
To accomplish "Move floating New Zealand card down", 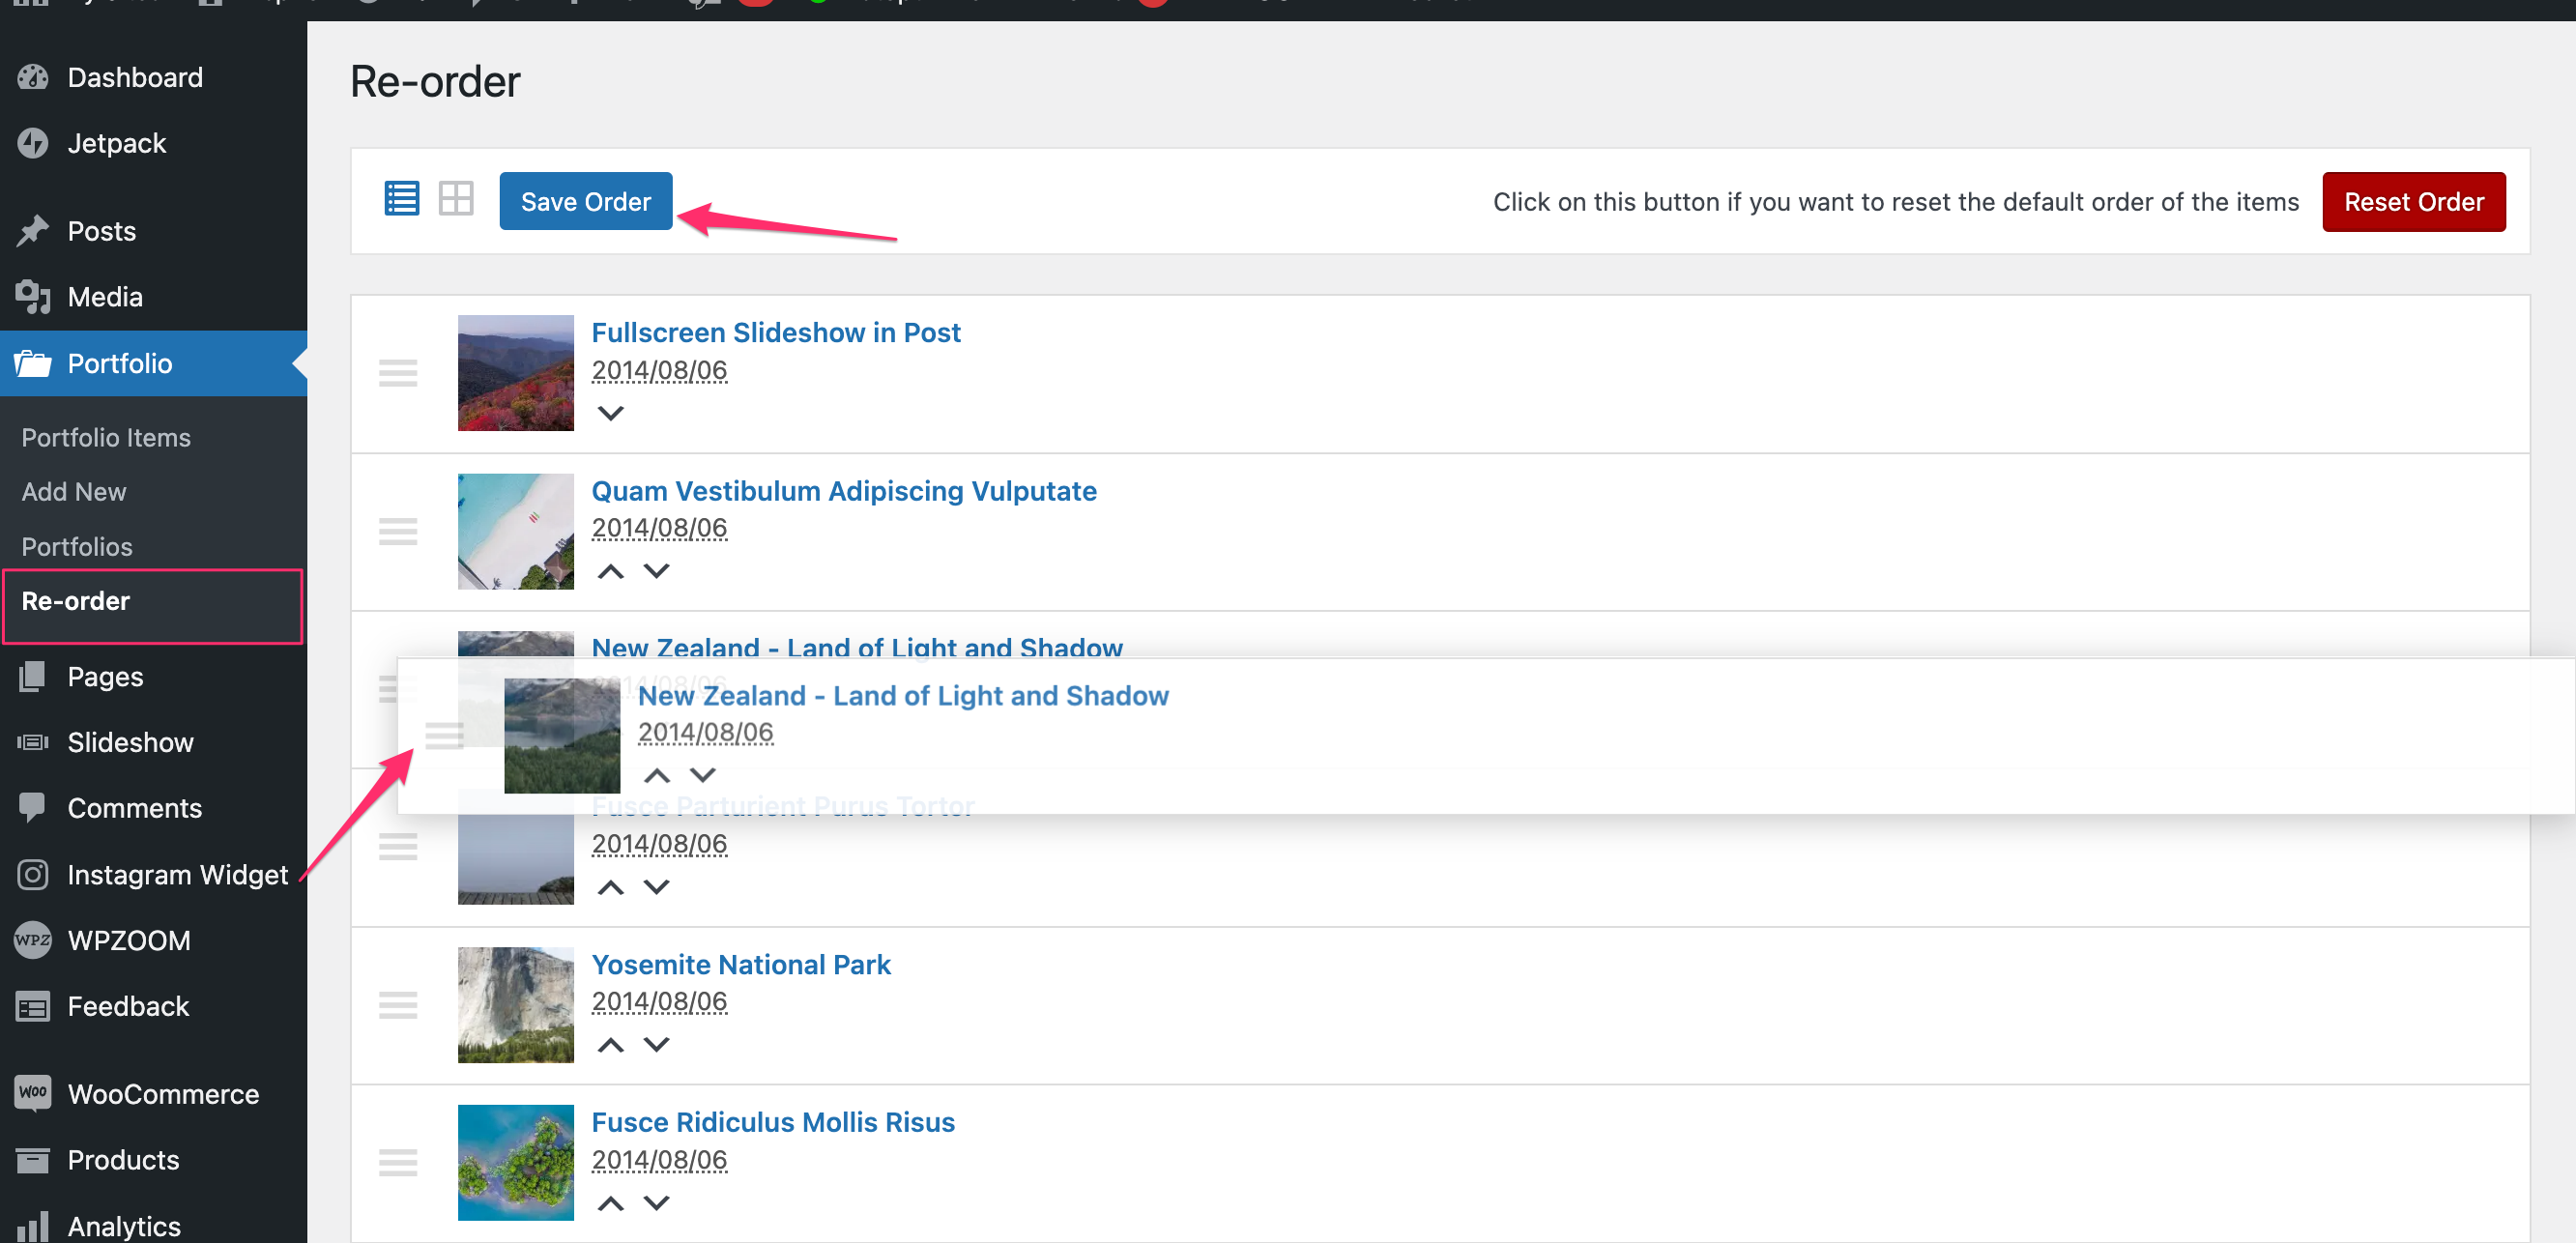I will [703, 775].
